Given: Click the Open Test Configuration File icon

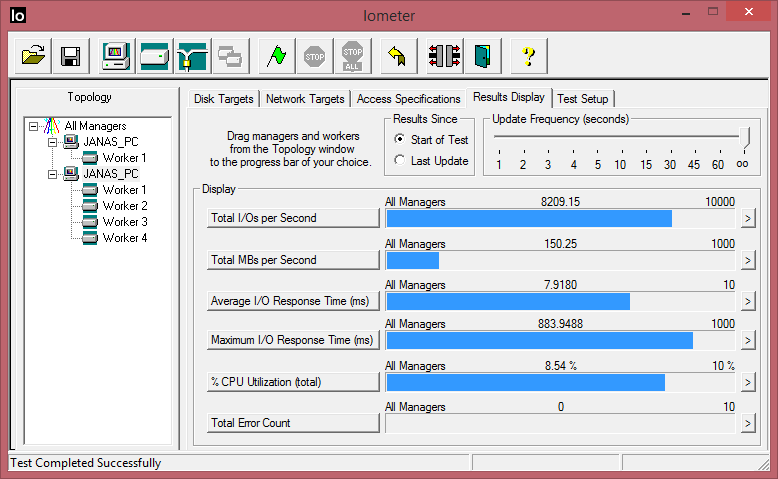Looking at the screenshot, I should click(33, 56).
